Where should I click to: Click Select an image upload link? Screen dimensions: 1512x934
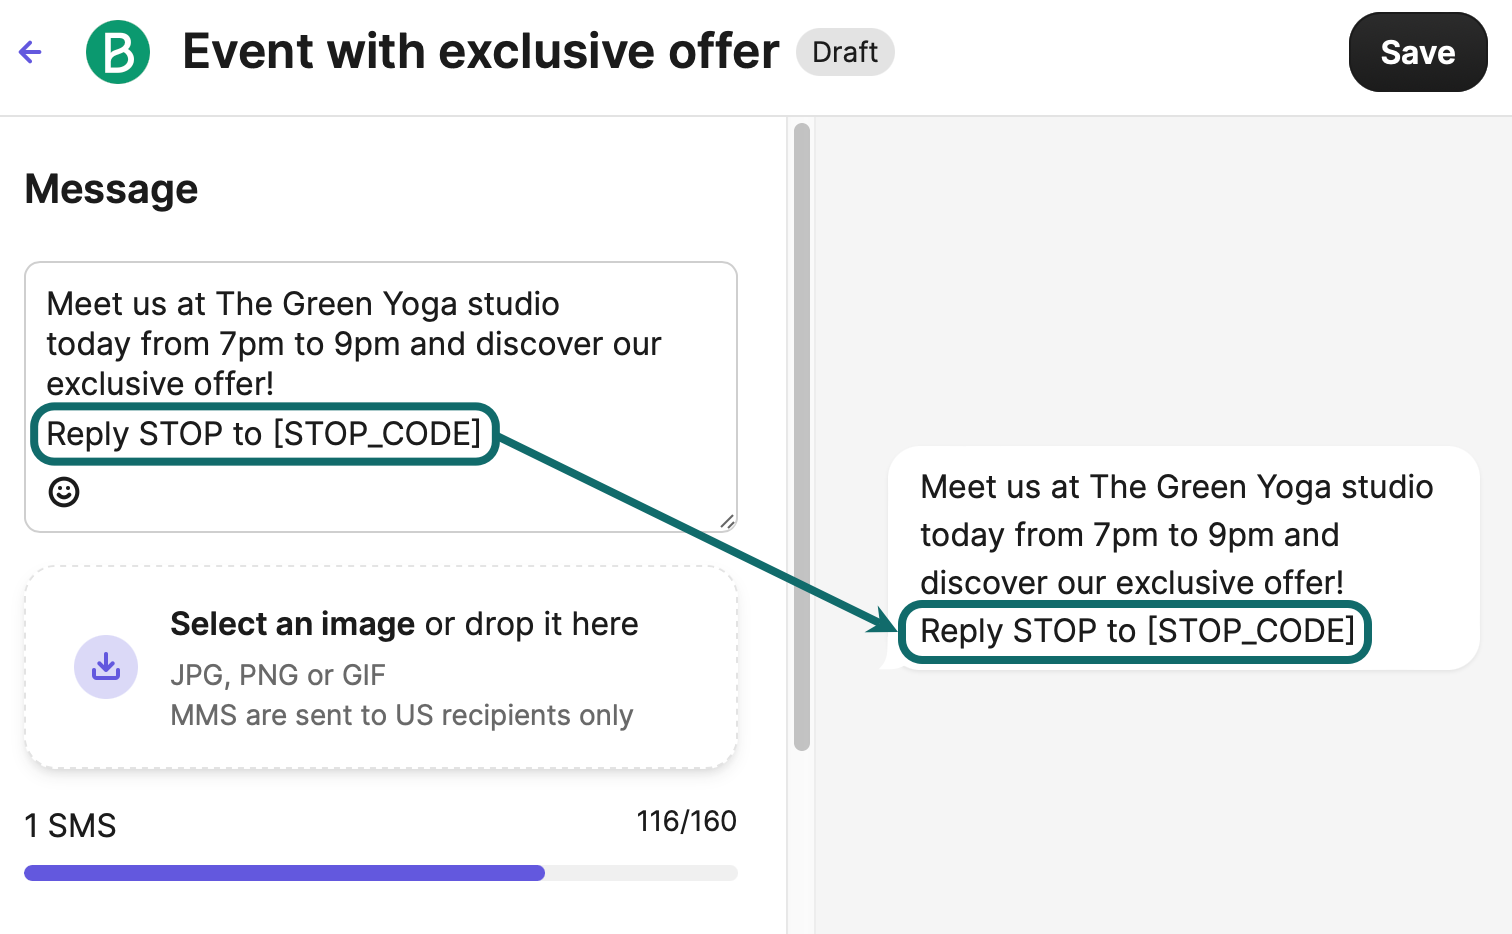pyautogui.click(x=292, y=623)
